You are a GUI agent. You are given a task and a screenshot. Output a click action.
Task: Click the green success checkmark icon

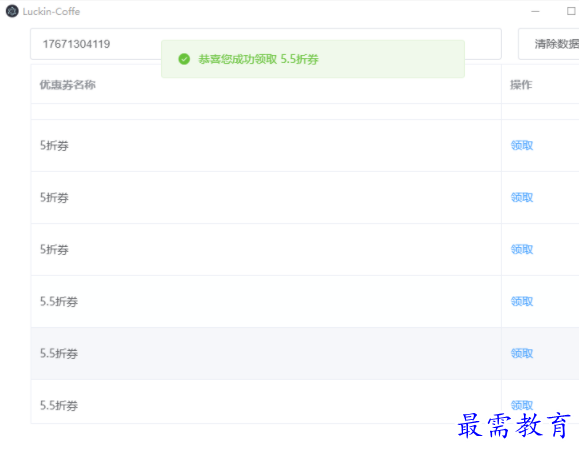184,59
